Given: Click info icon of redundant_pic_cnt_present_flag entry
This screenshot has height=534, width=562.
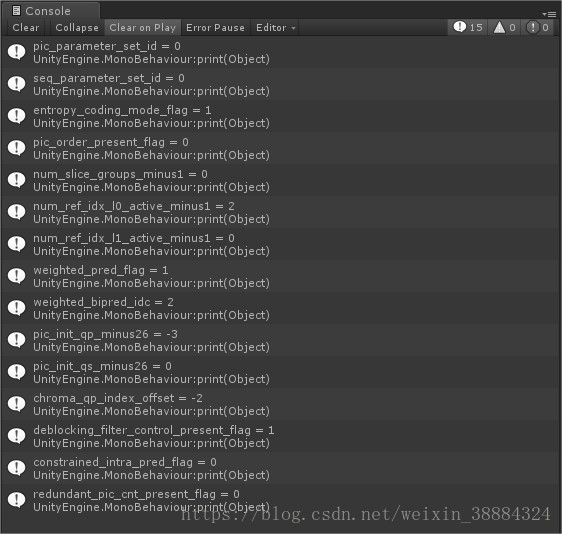Looking at the screenshot, I should tap(16, 500).
